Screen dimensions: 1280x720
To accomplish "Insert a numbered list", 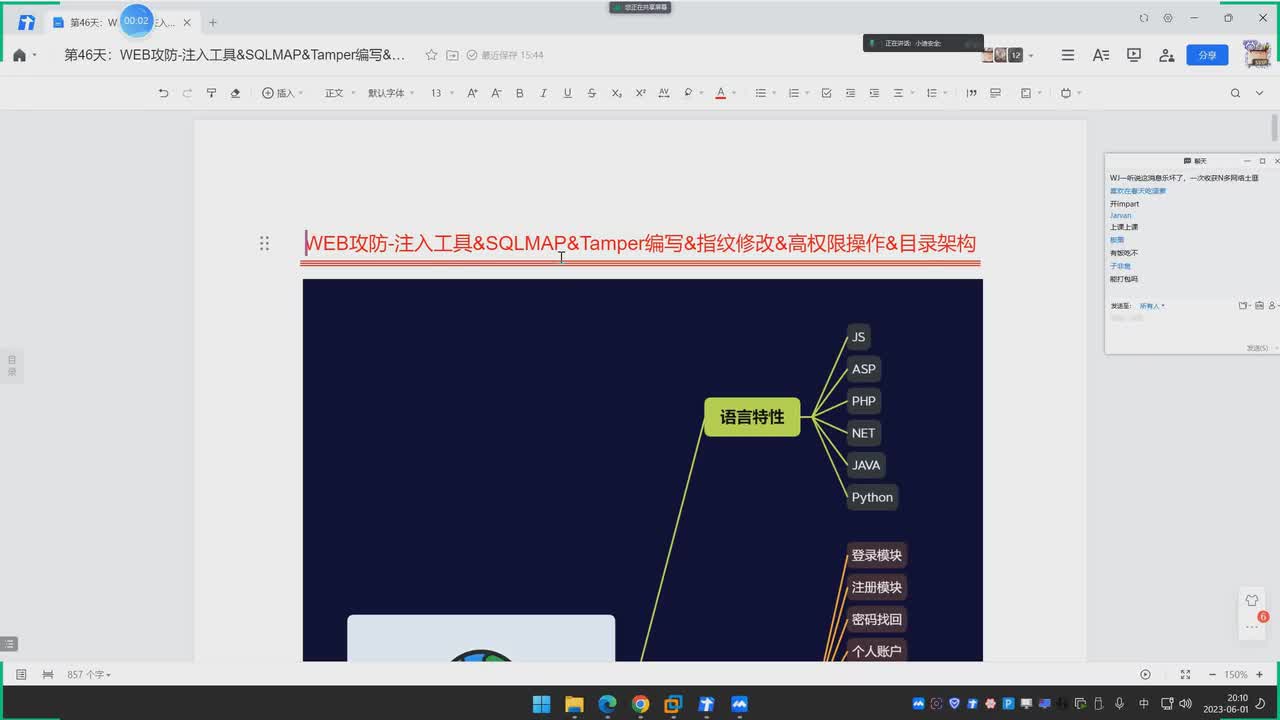I will point(794,93).
